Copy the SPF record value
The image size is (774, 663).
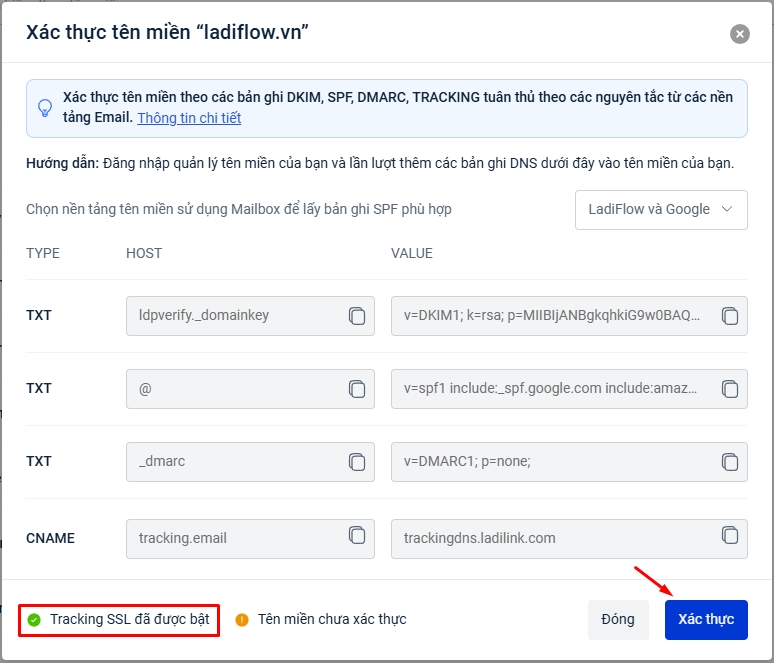(x=730, y=389)
